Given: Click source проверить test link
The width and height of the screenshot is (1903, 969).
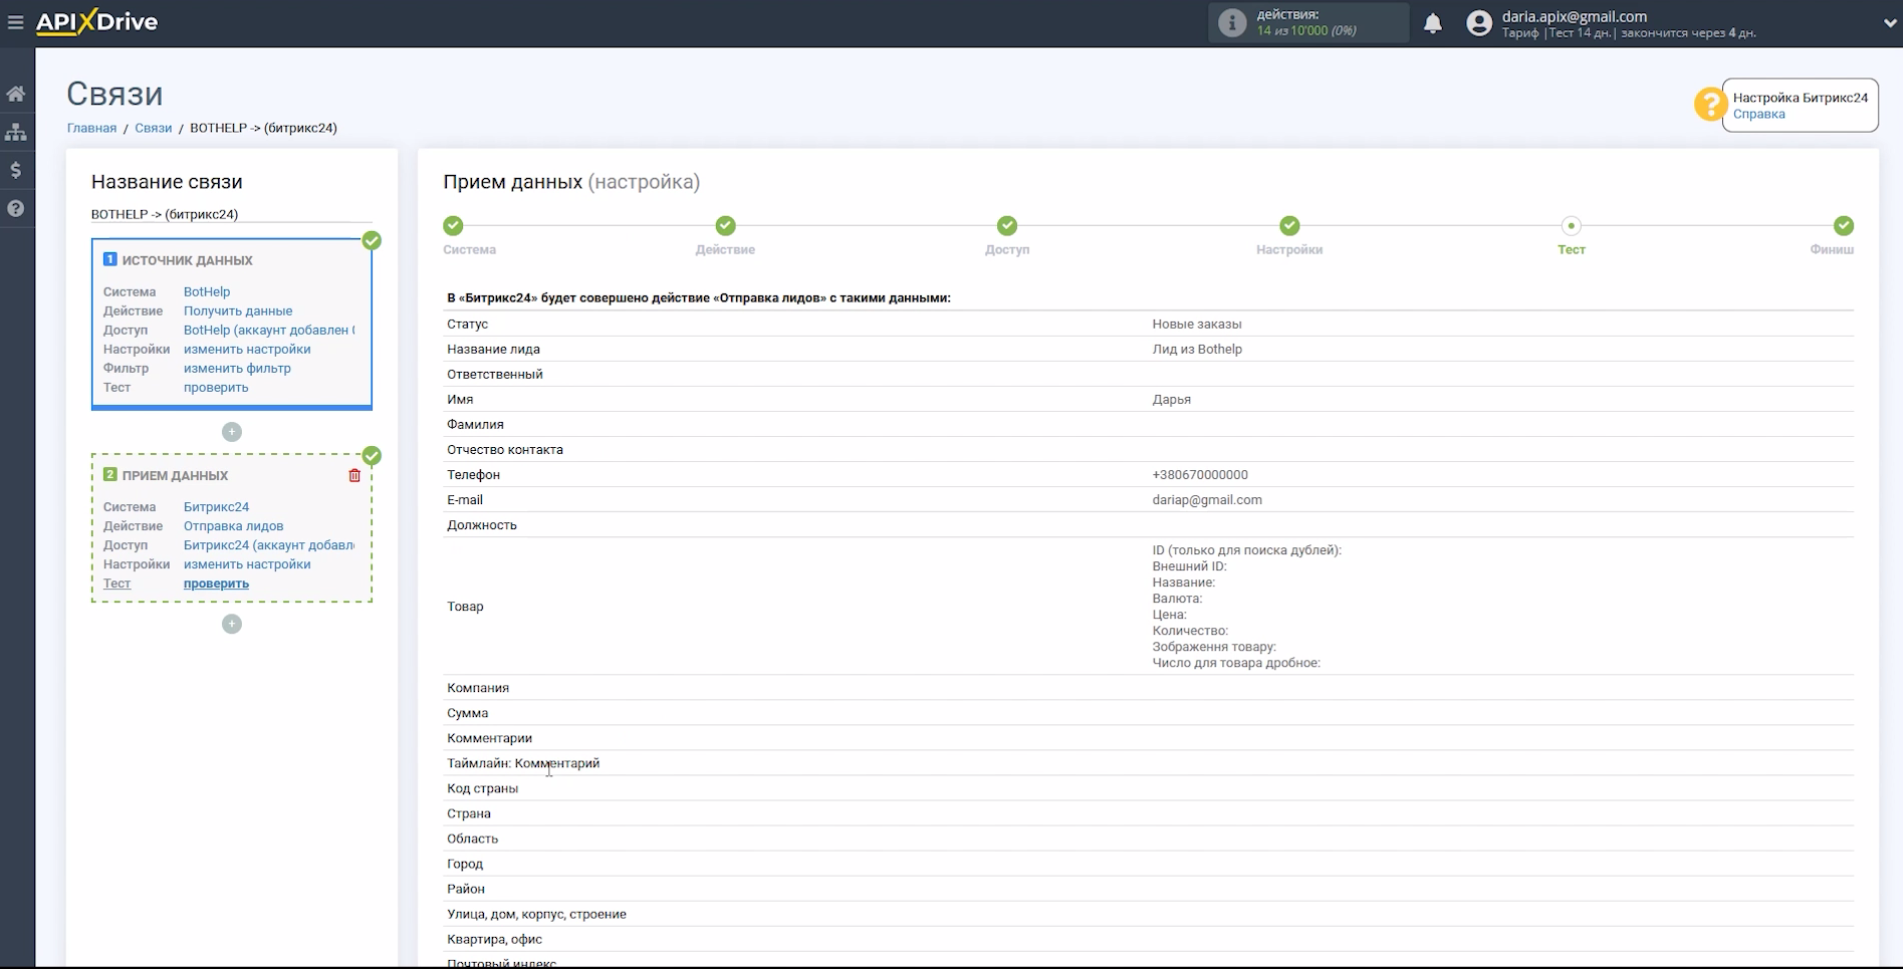Looking at the screenshot, I should 216,387.
